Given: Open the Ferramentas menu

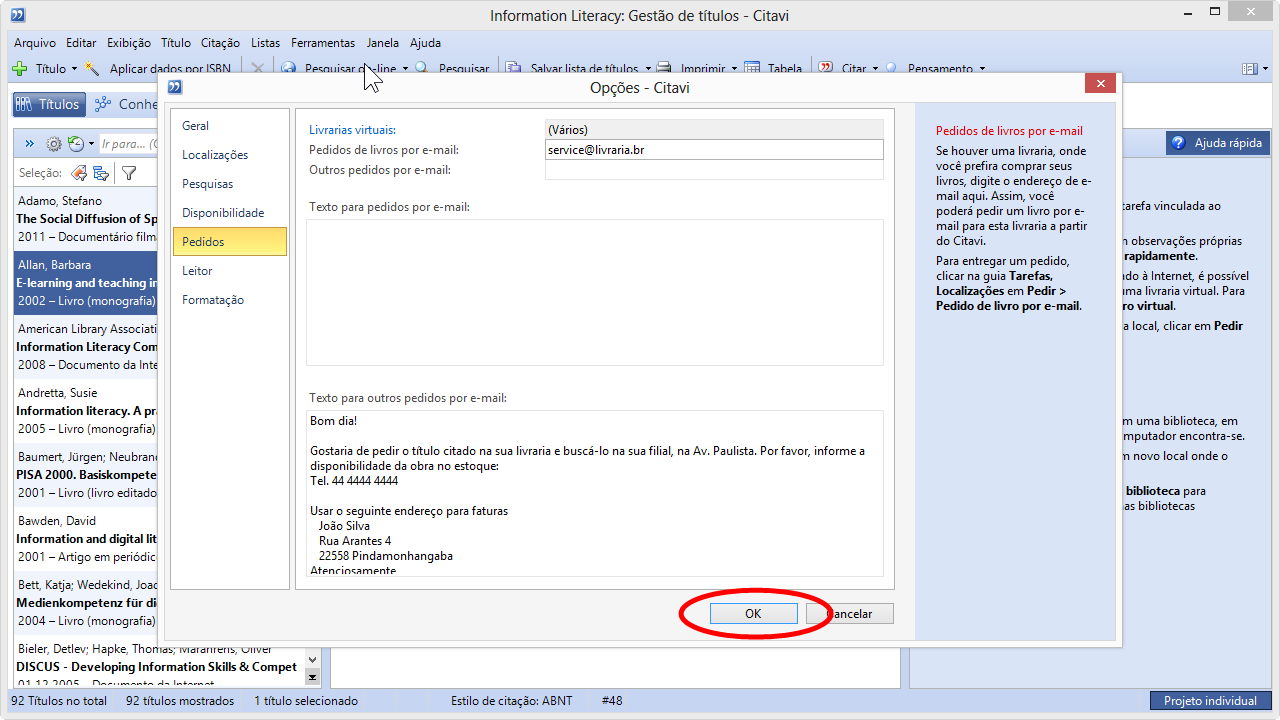Looking at the screenshot, I should (323, 43).
